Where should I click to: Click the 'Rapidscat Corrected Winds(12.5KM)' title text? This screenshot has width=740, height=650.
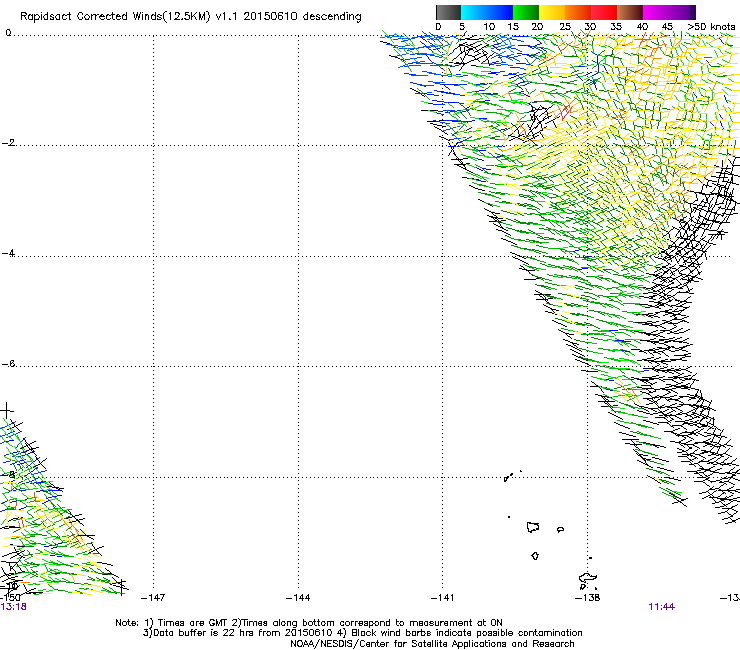point(115,17)
